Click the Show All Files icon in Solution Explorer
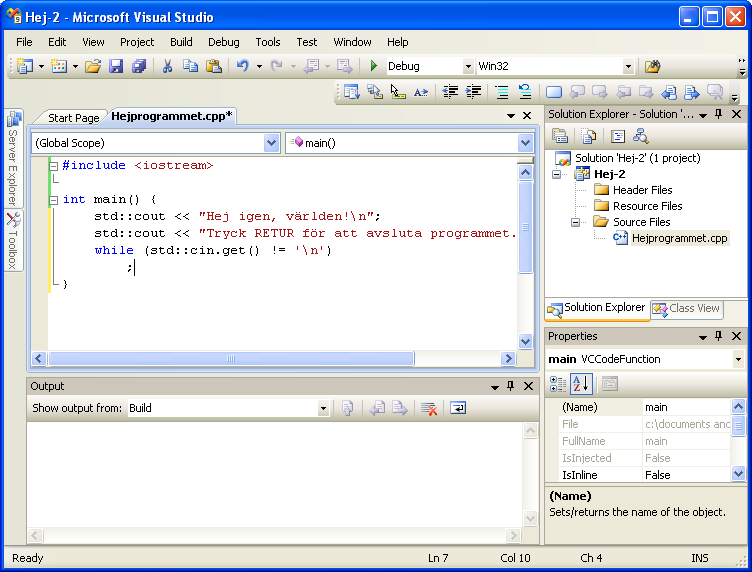The height and width of the screenshot is (572, 752). [x=589, y=136]
